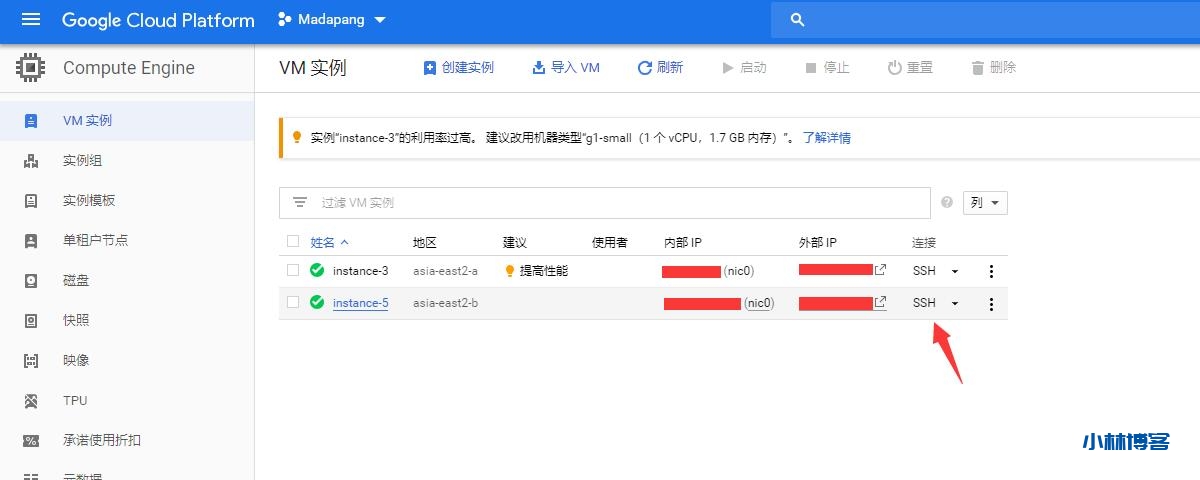The image size is (1200, 480).
Task: Click inside 过滤 VM 实例 filter field
Action: [x=605, y=202]
